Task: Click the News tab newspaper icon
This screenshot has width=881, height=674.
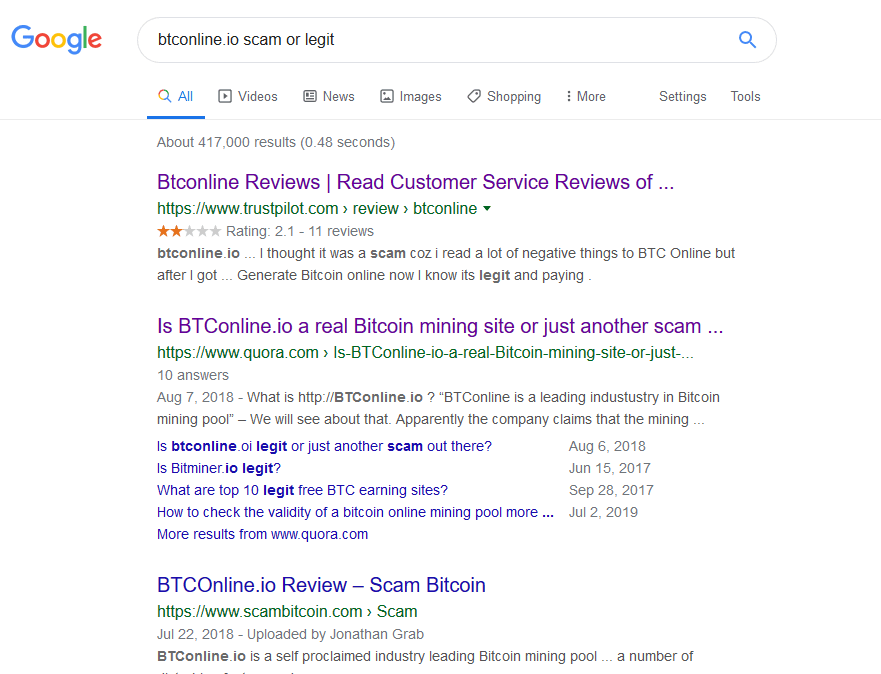Action: coord(310,96)
